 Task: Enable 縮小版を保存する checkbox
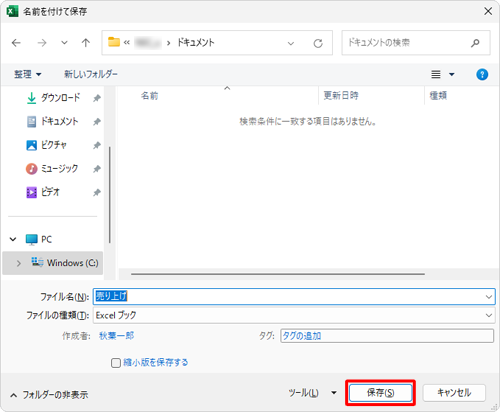click(x=116, y=363)
